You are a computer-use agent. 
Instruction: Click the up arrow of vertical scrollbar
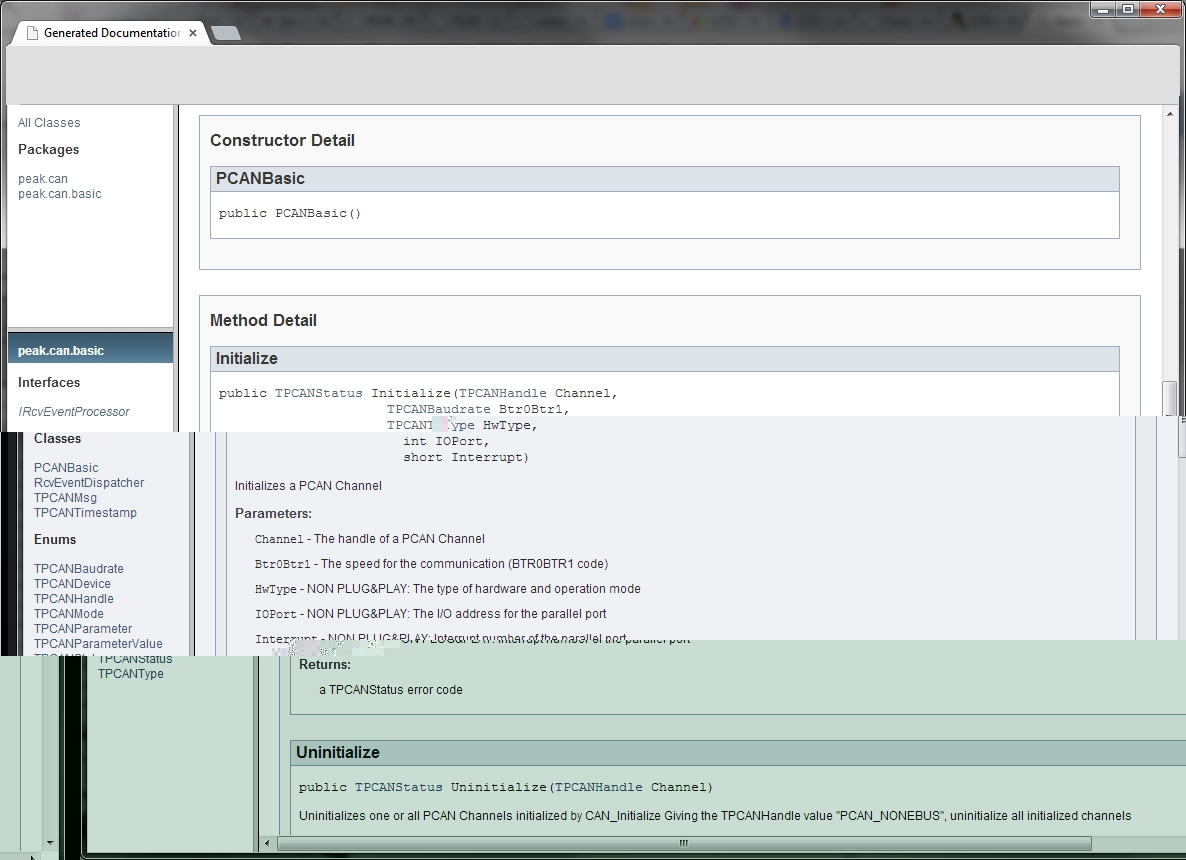1170,114
